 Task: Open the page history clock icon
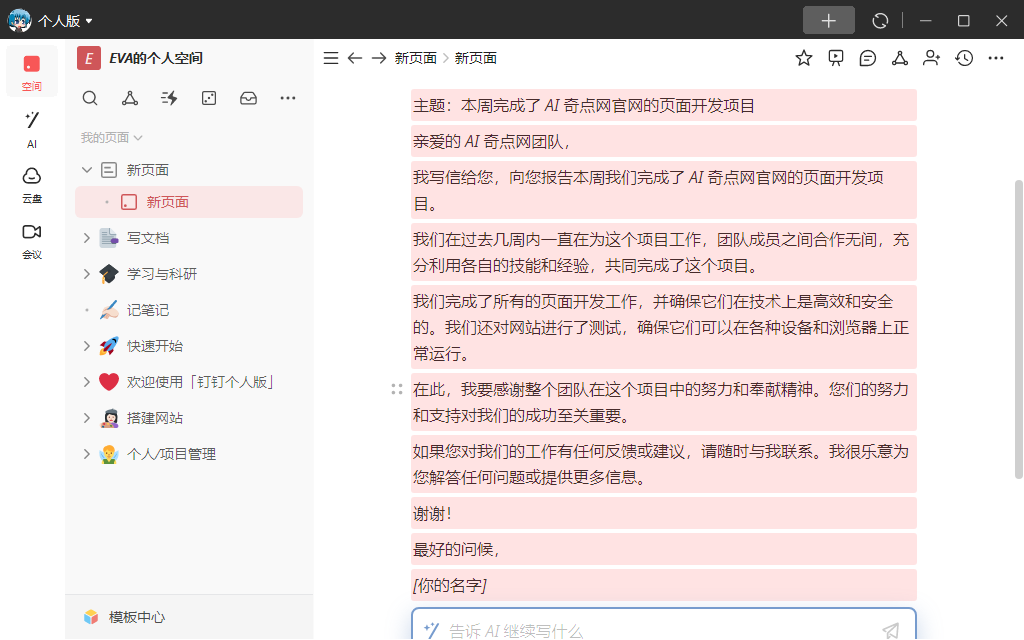click(964, 58)
